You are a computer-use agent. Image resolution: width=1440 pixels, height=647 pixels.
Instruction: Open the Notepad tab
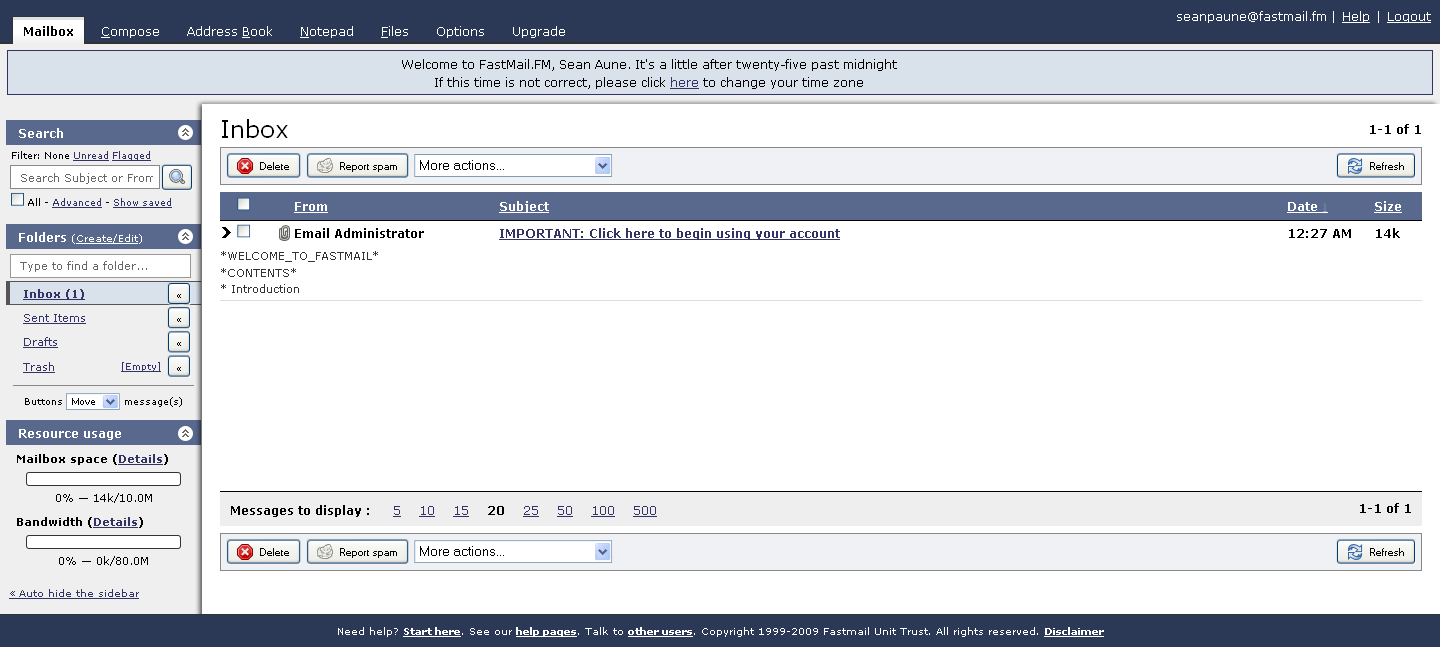[x=327, y=31]
